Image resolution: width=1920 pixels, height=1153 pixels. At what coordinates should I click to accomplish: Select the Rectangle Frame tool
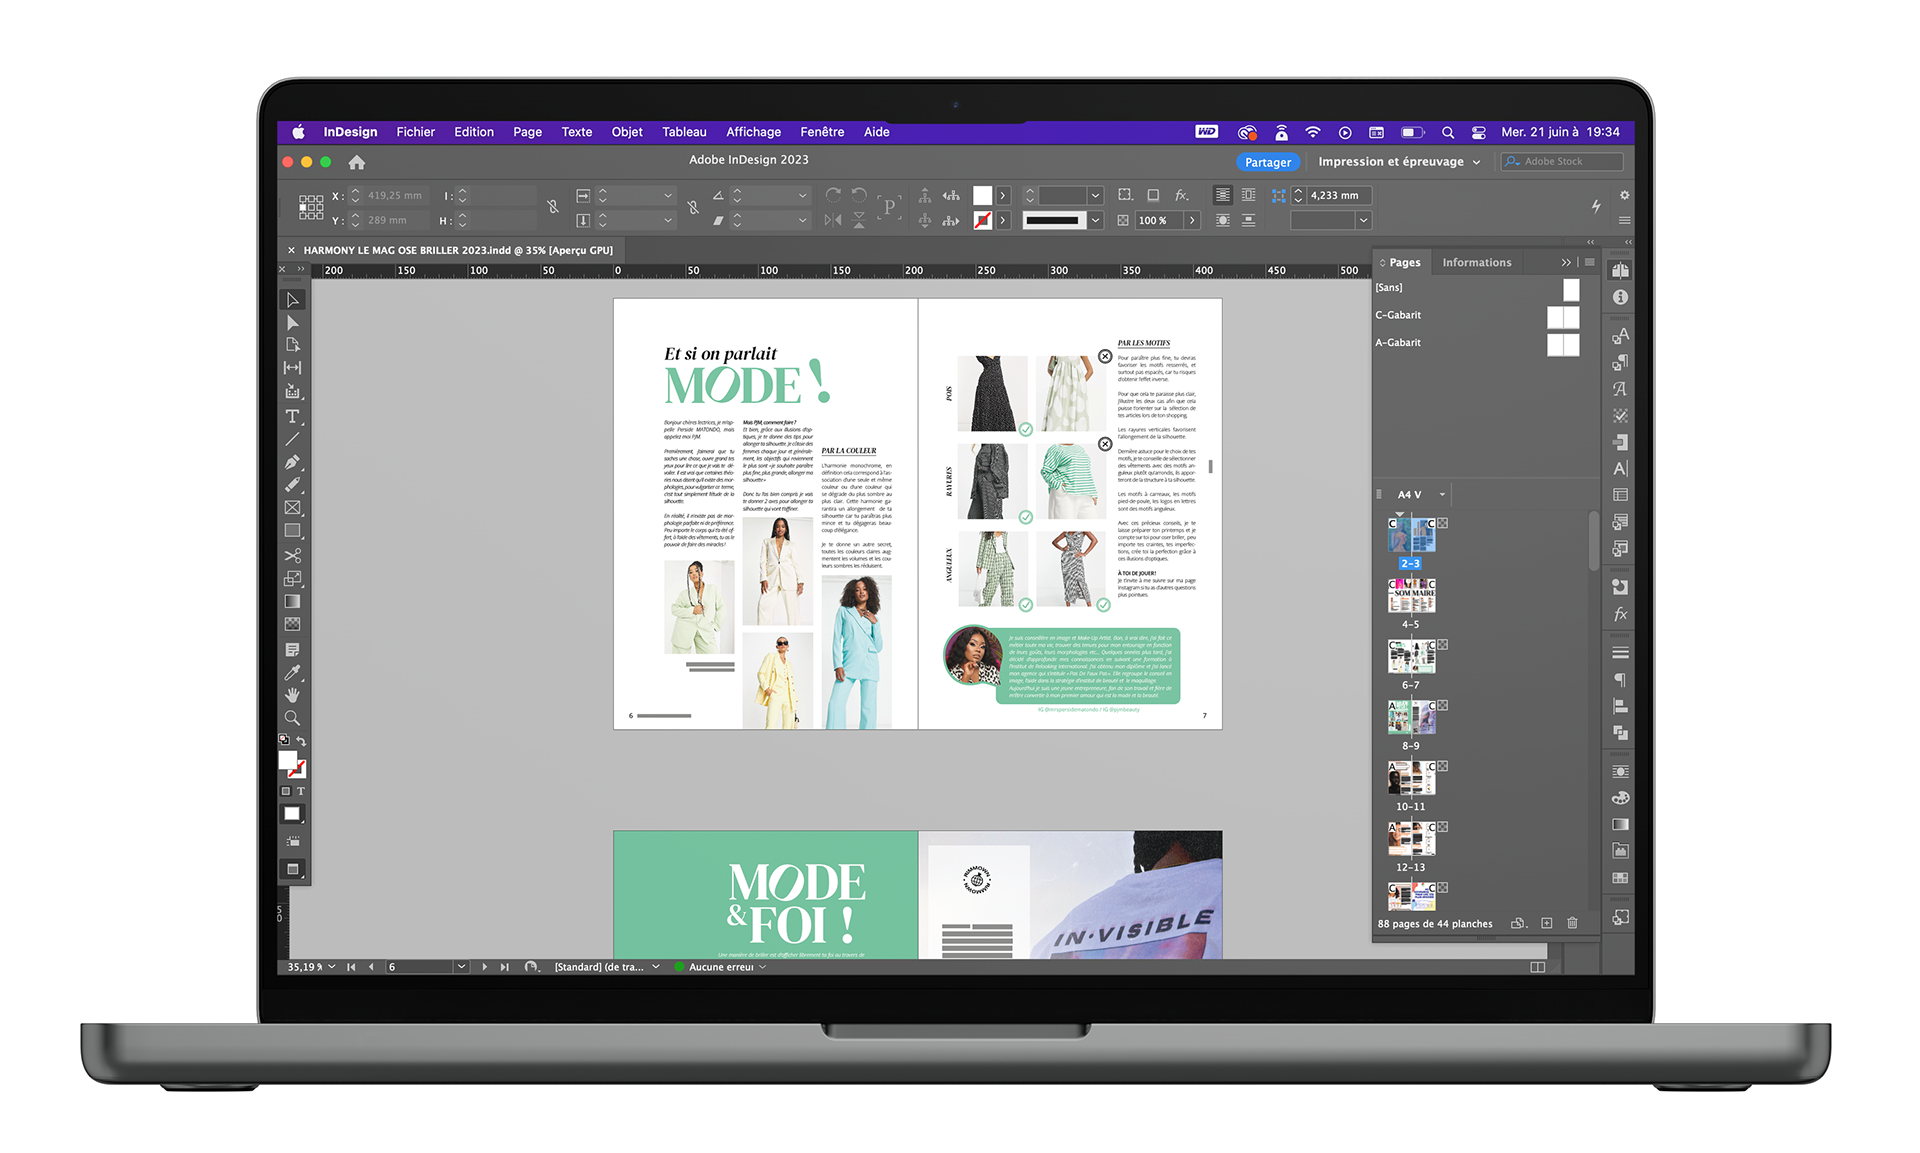pyautogui.click(x=292, y=508)
